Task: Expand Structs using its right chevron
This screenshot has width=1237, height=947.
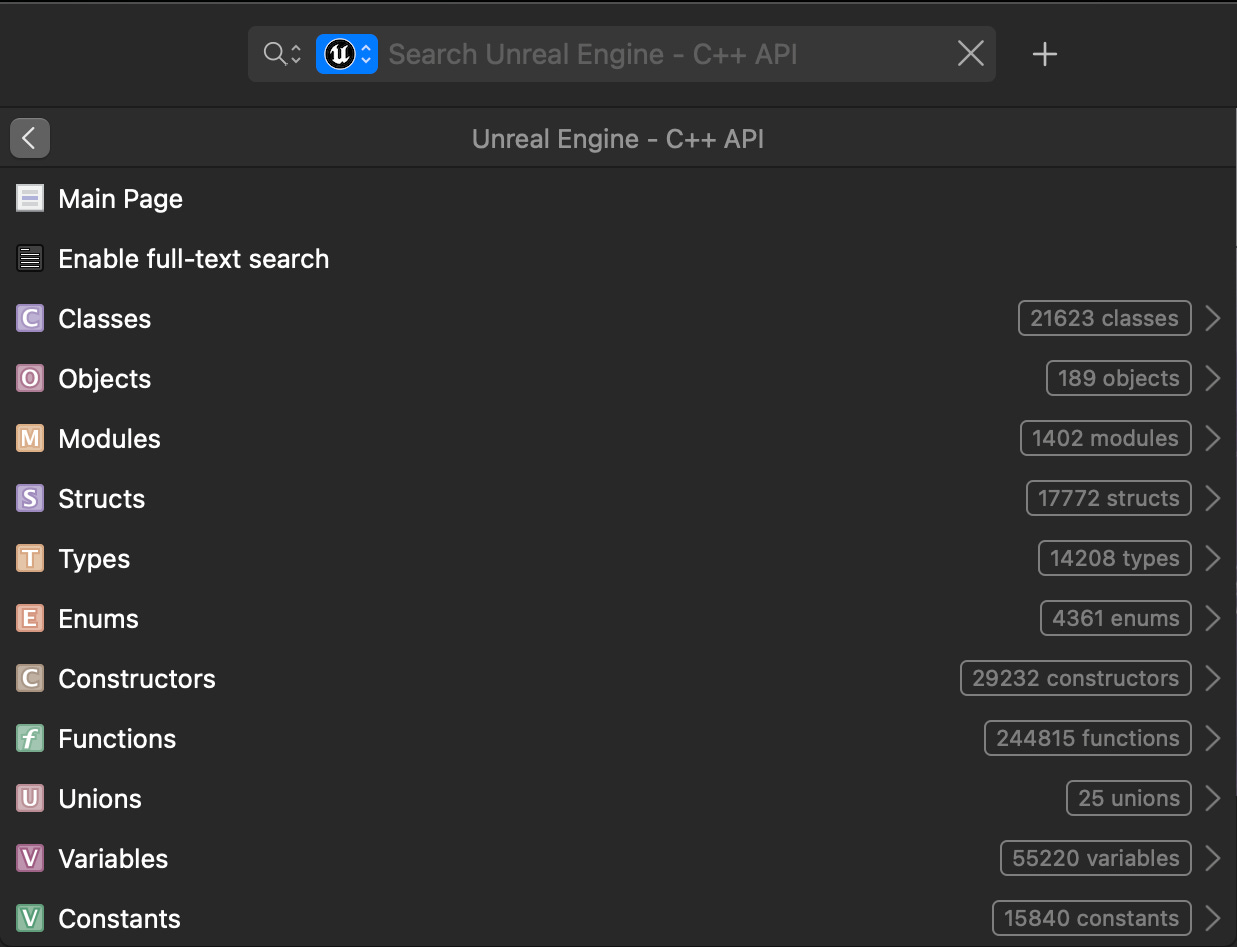Action: (1213, 499)
